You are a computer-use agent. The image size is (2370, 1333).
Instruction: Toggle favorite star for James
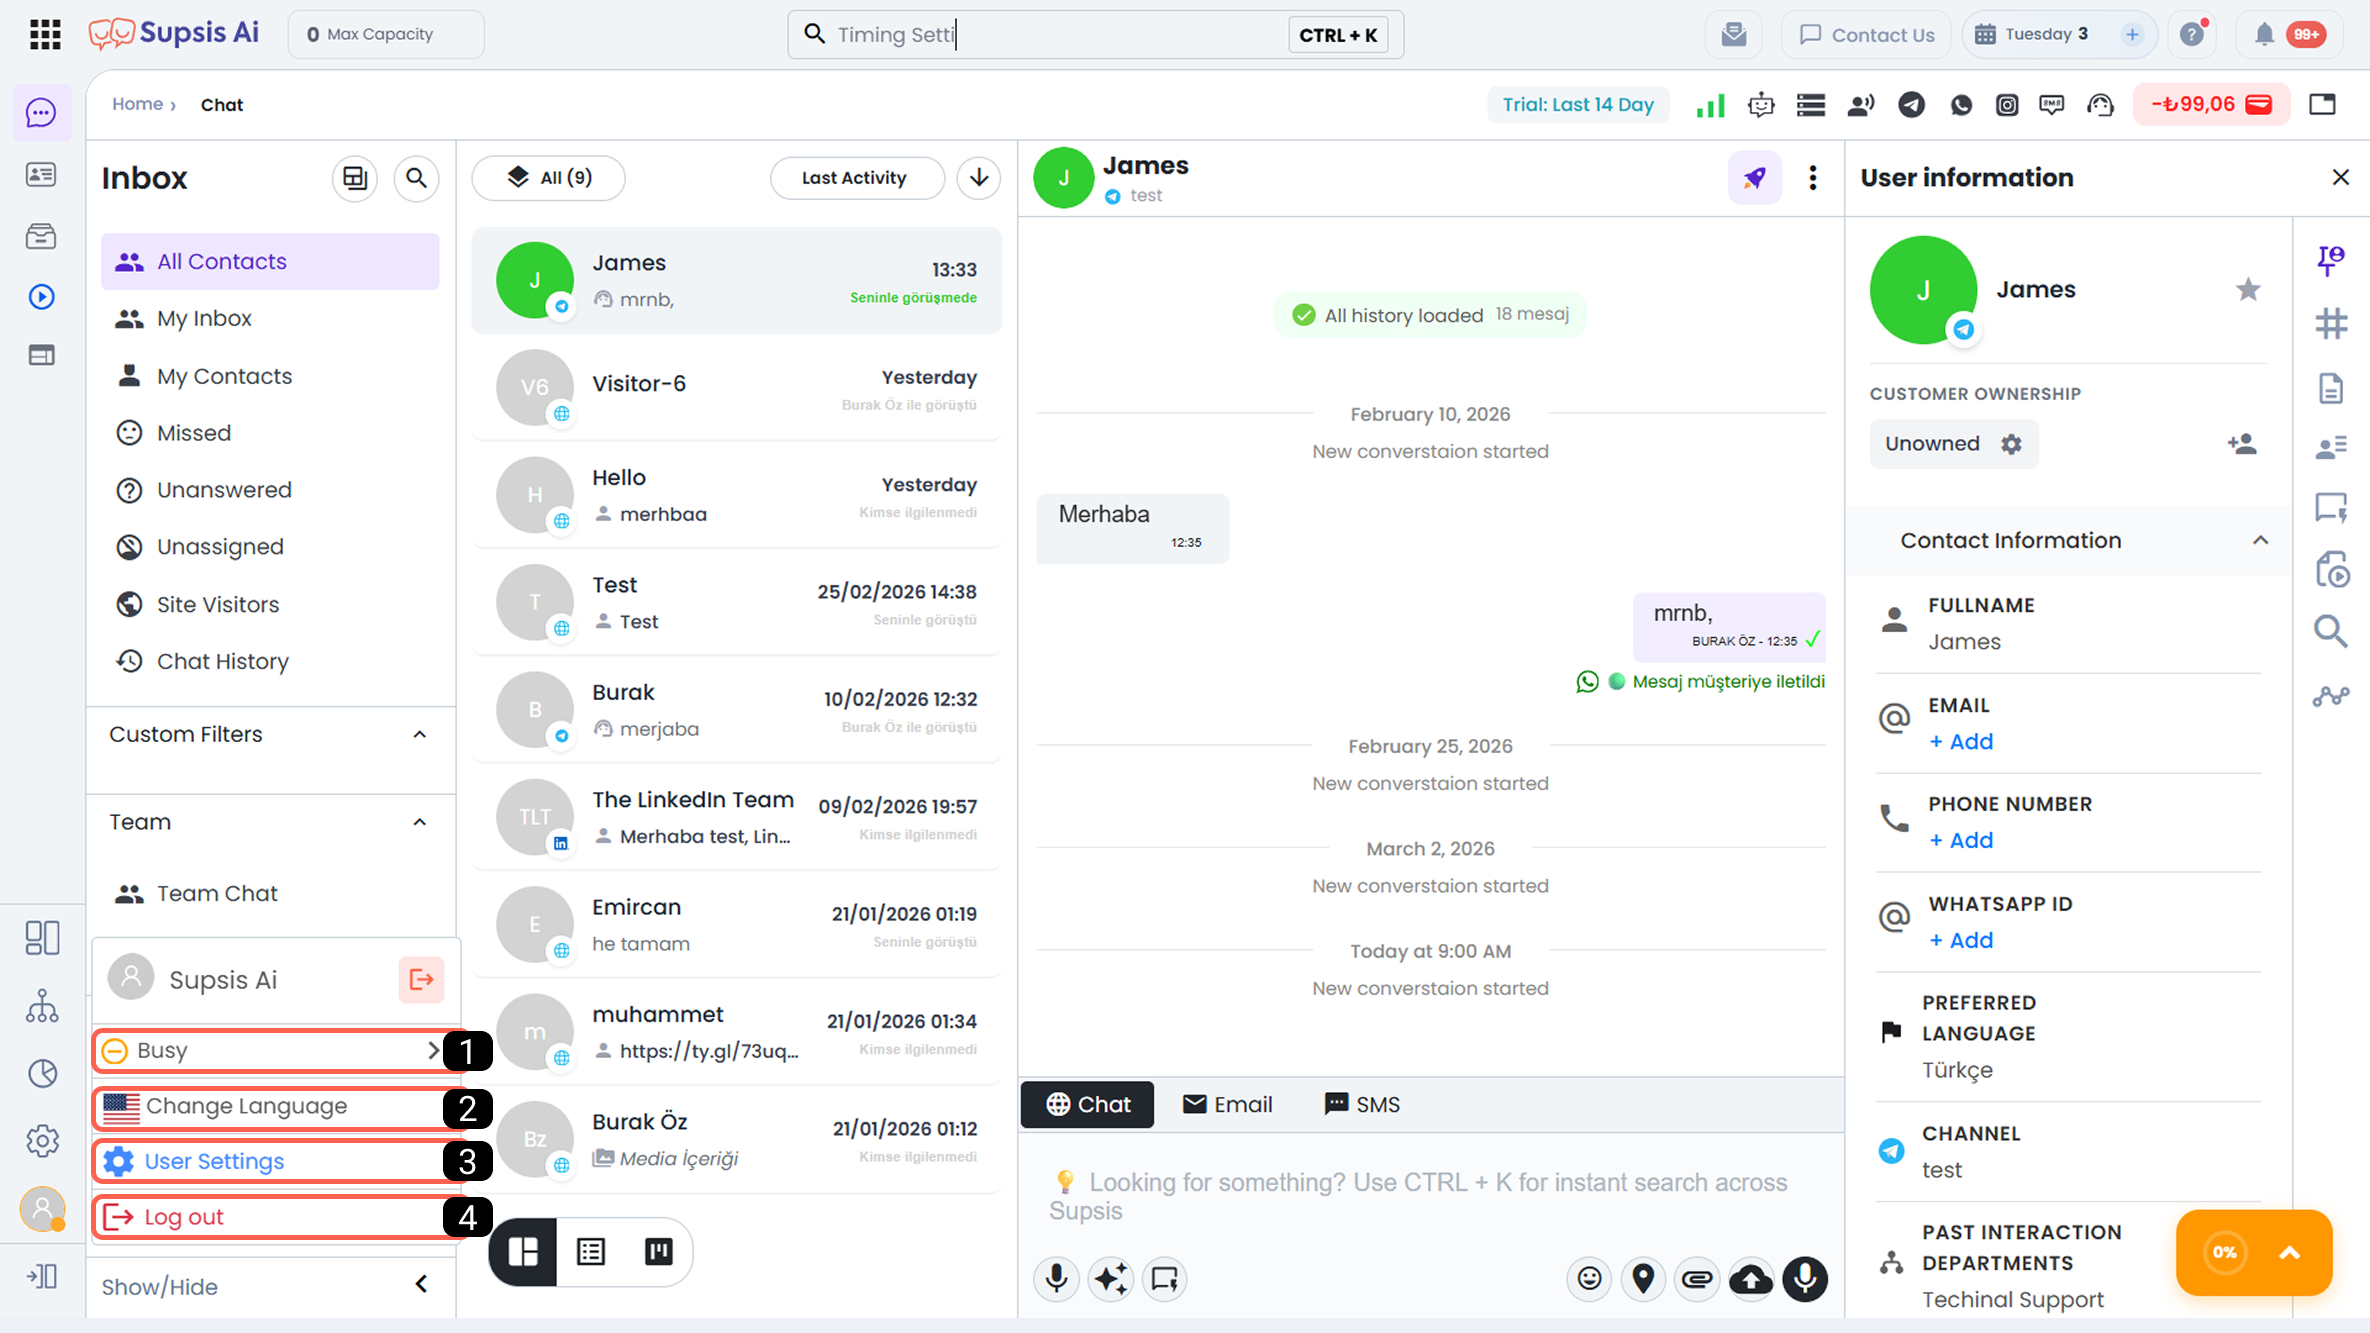(x=2248, y=290)
